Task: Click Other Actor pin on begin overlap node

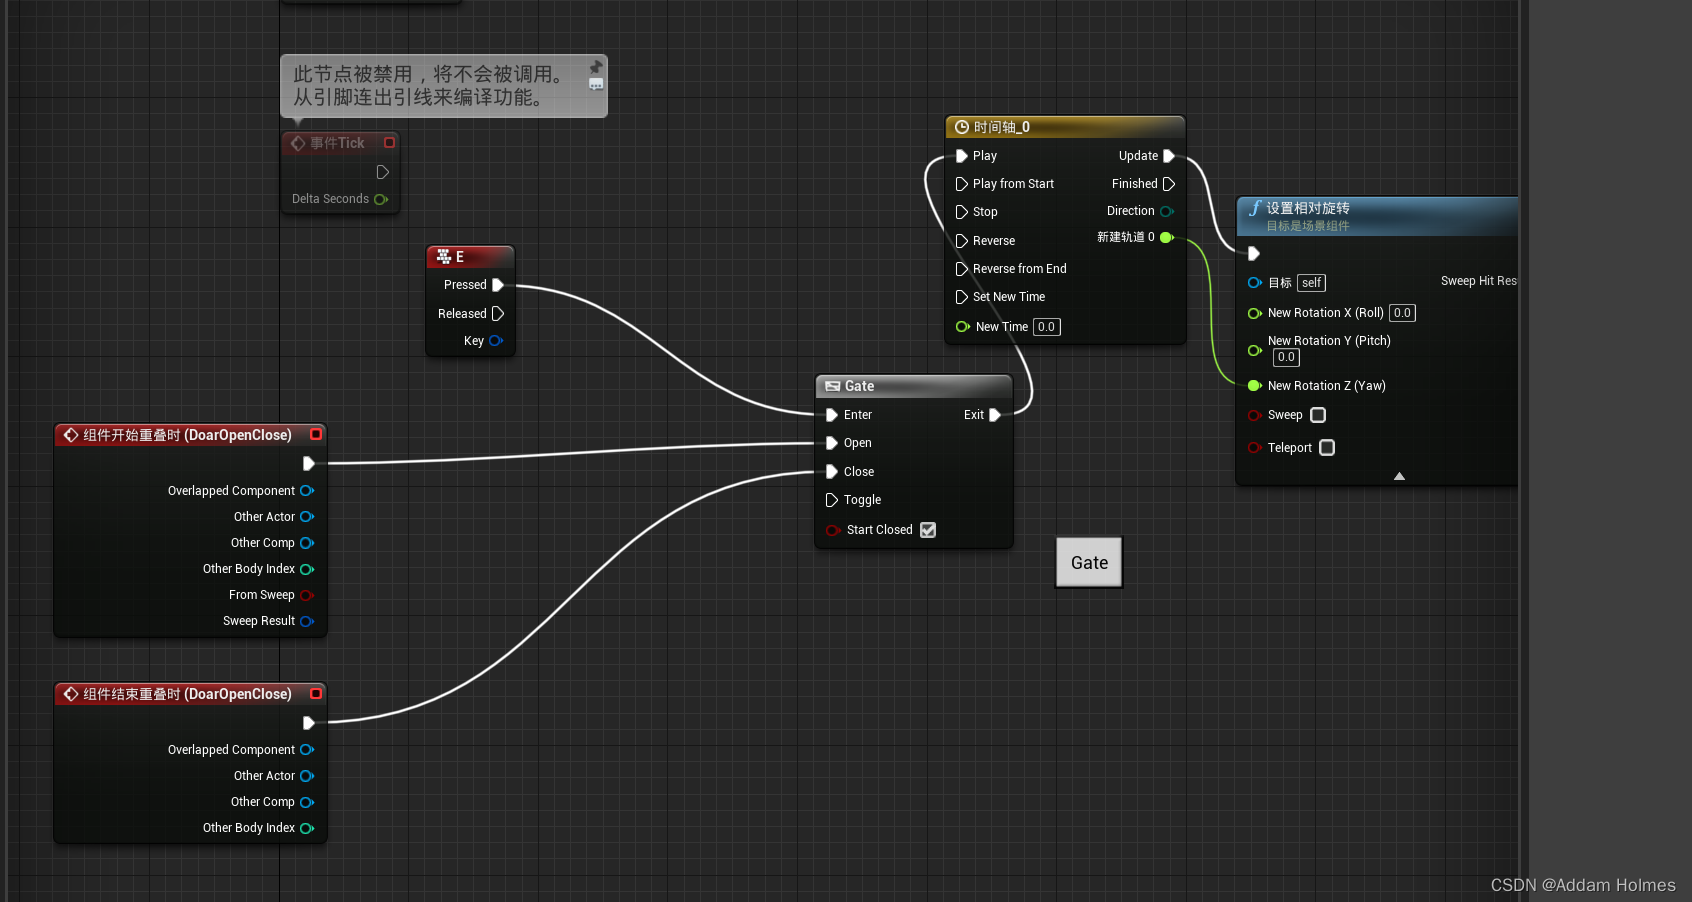Action: [x=307, y=517]
